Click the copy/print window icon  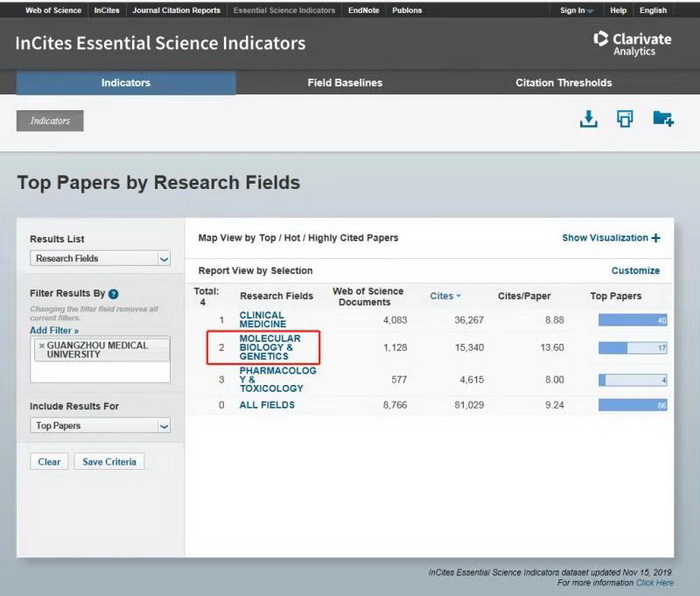(x=625, y=119)
